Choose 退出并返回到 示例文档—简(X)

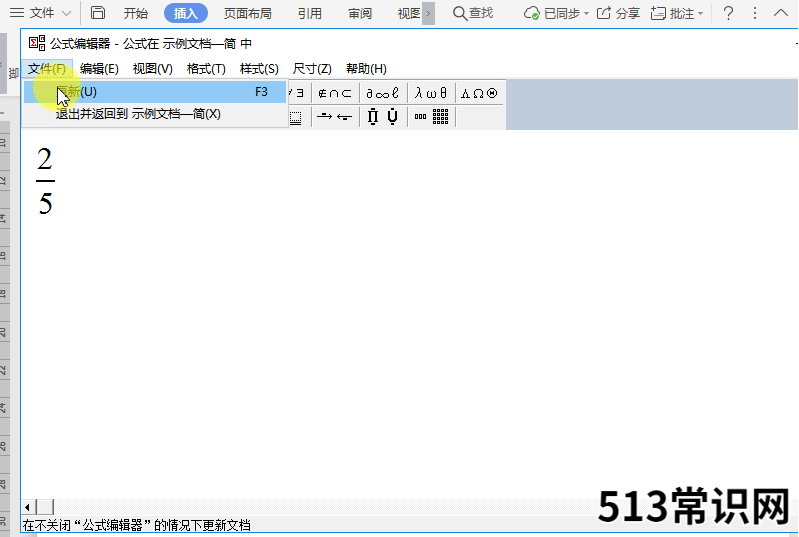coord(155,114)
